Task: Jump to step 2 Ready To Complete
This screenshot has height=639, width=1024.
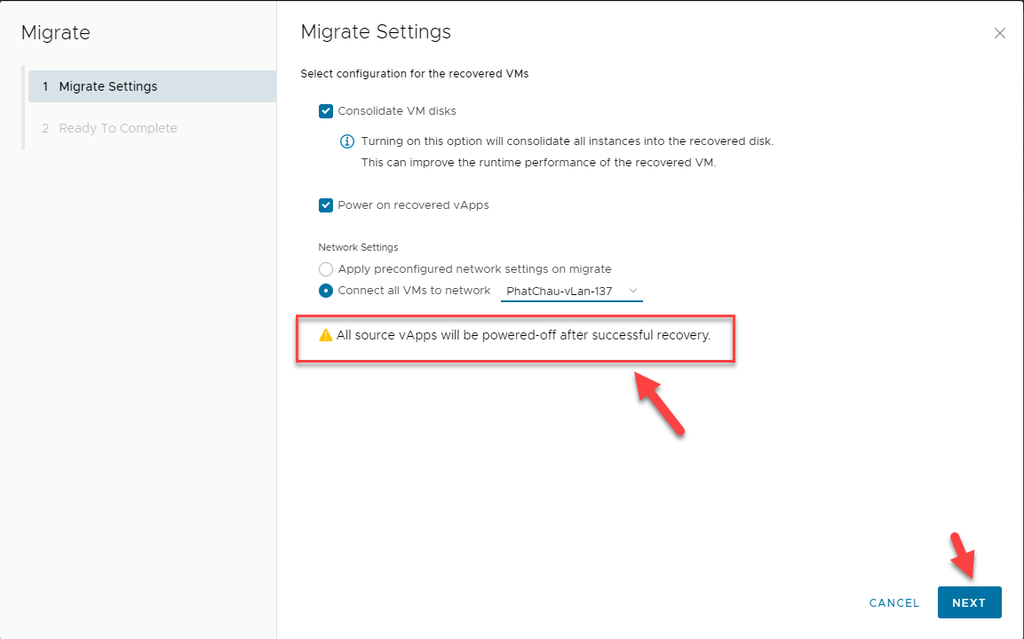Action: click(117, 128)
